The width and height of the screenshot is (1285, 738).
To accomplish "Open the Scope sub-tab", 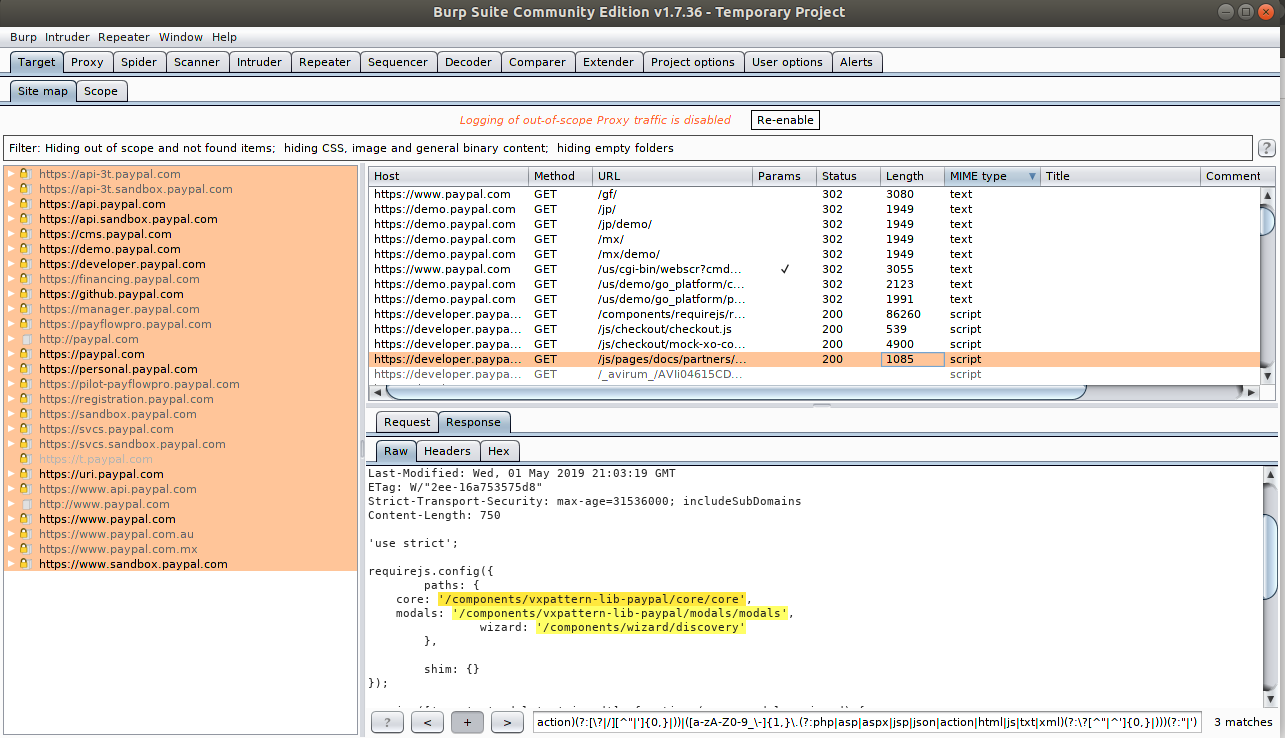I will pyautogui.click(x=101, y=91).
